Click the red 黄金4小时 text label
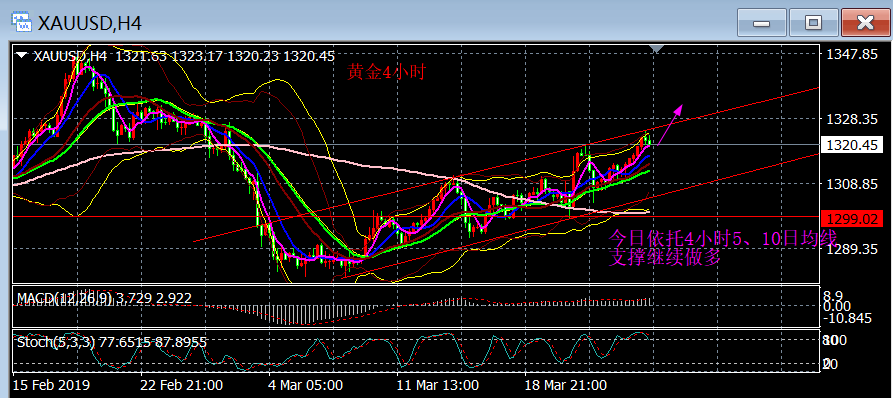The width and height of the screenshot is (893, 398). coord(386,72)
